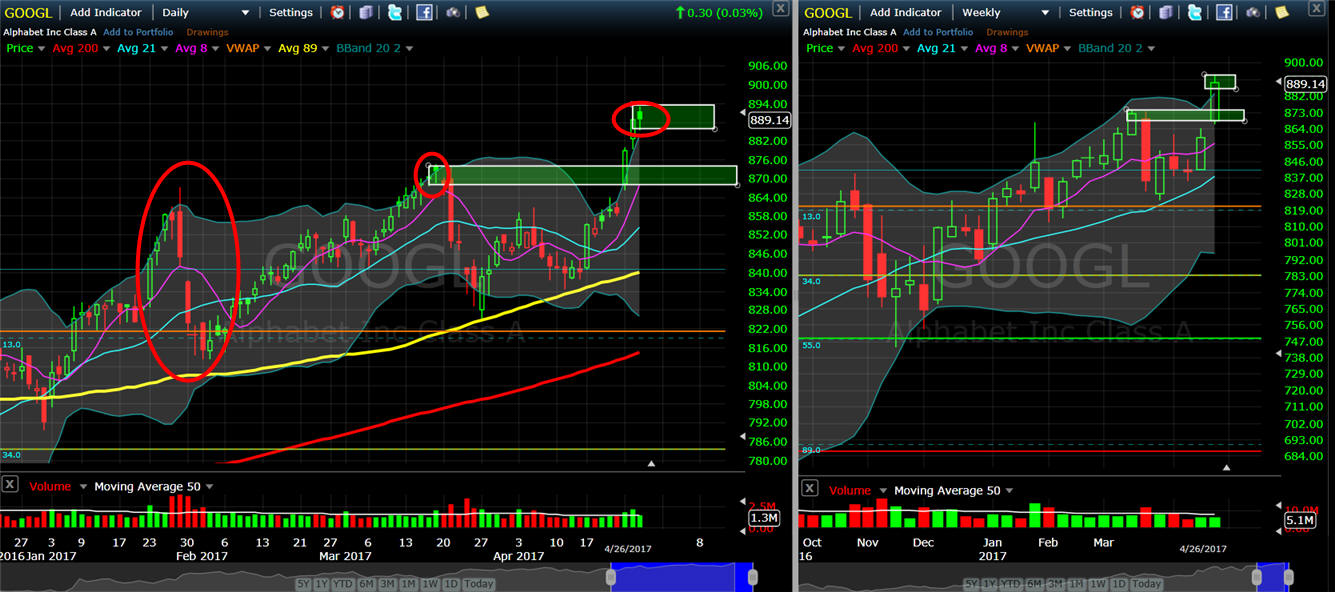Close the Volume panel in the Weekly chart
Image resolution: width=1335 pixels, height=592 pixels.
pos(809,488)
